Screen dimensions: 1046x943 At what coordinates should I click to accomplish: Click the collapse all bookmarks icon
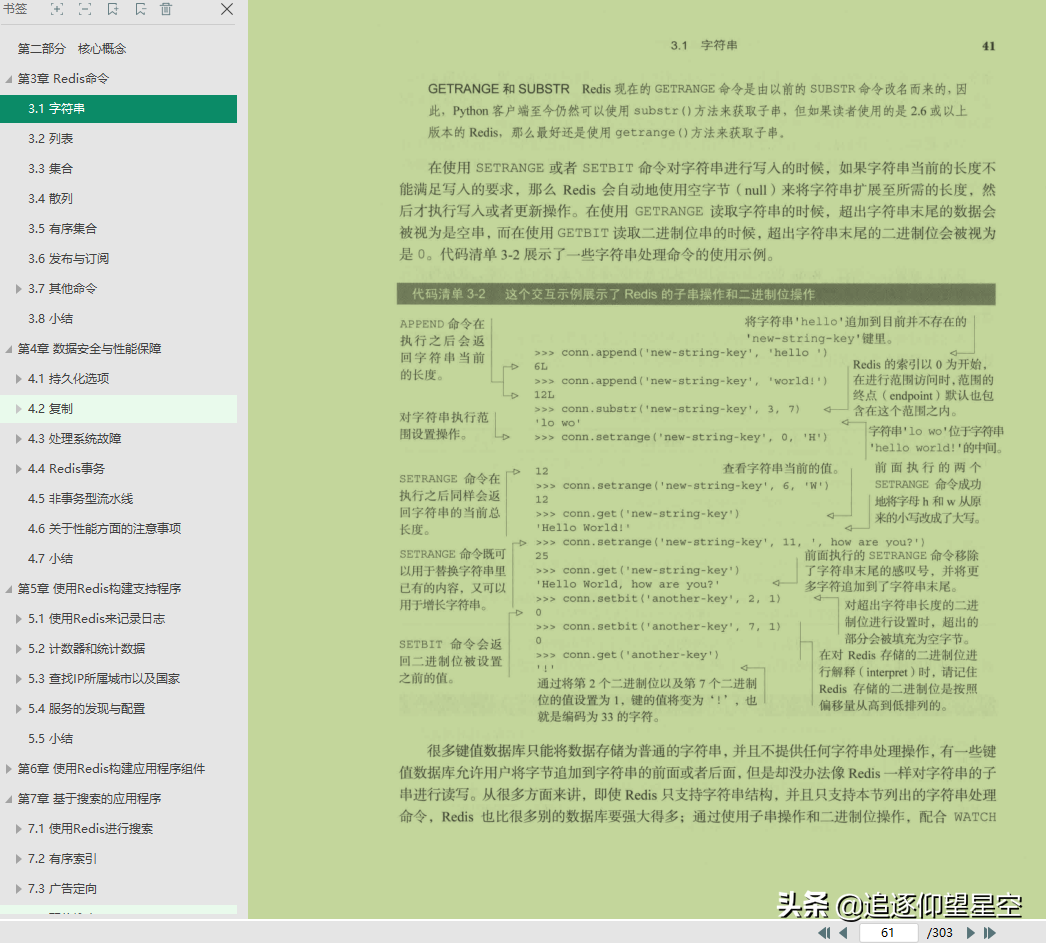85,9
